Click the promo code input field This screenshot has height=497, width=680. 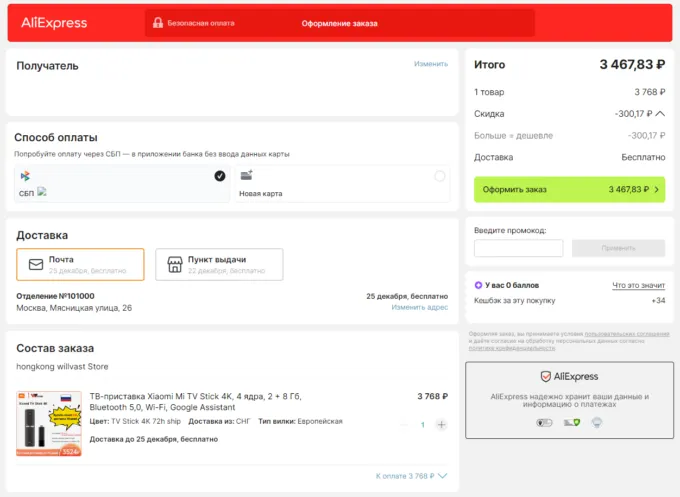coord(518,248)
